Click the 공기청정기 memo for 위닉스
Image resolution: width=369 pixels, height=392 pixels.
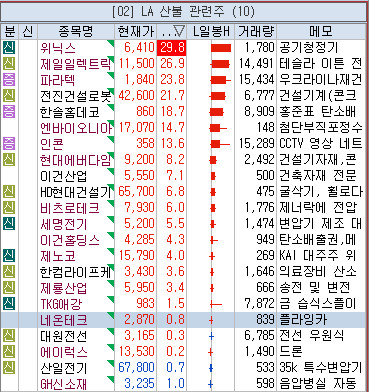309,48
